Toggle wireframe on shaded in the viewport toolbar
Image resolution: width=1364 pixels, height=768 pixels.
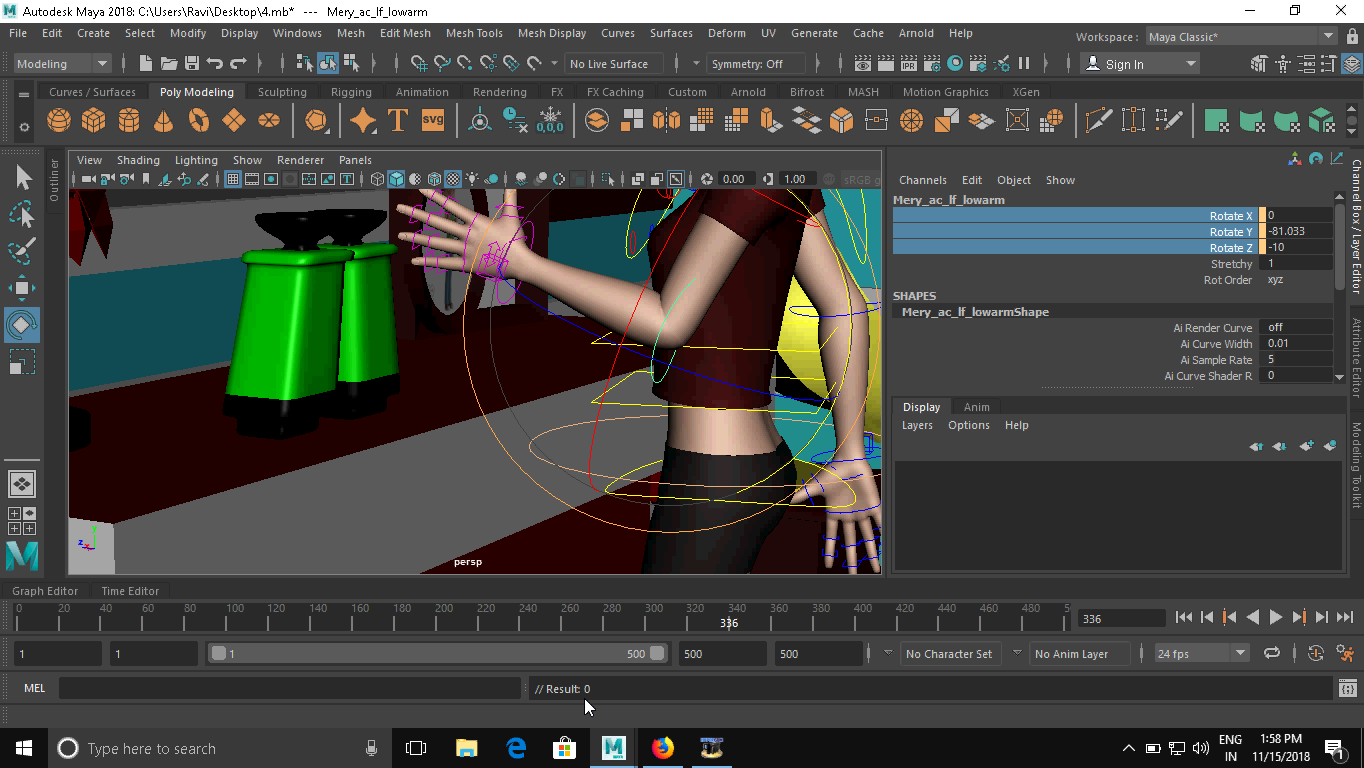[x=413, y=179]
